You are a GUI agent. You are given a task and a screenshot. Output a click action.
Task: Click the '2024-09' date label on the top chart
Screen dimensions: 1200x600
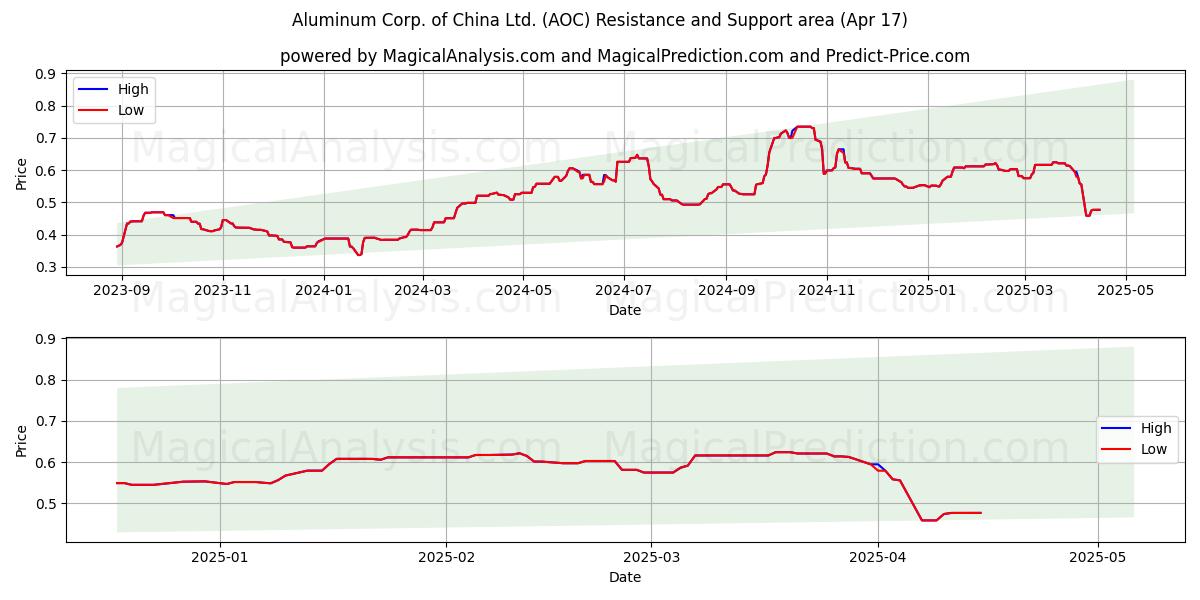tap(726, 293)
